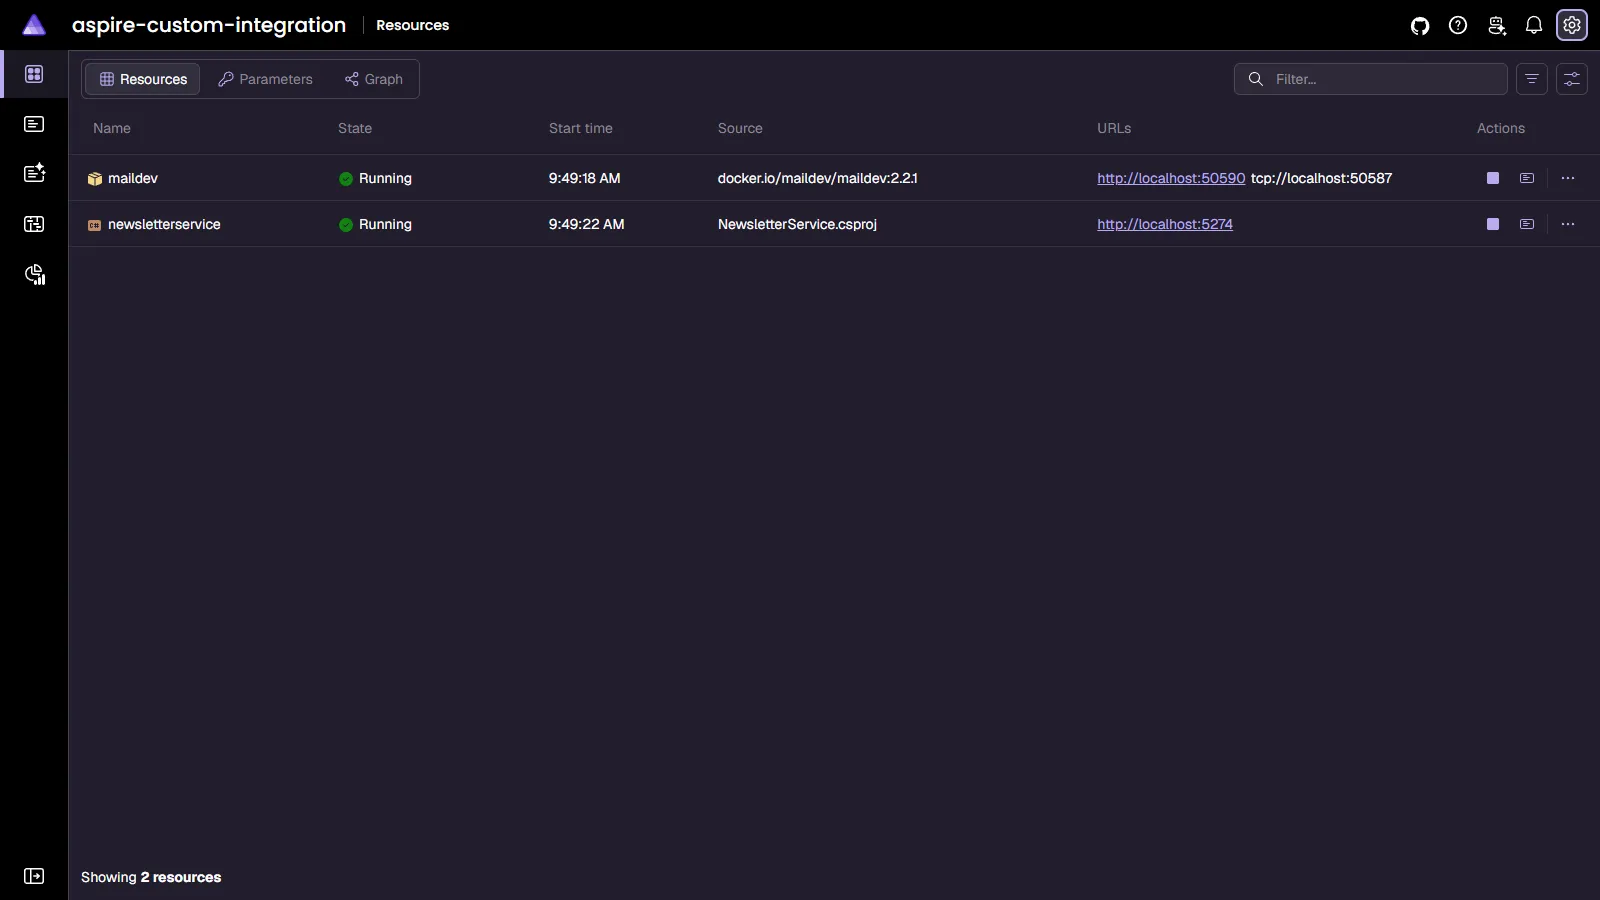Image resolution: width=1600 pixels, height=900 pixels.
Task: Expand the sidebar navigation panel
Action: click(x=34, y=876)
